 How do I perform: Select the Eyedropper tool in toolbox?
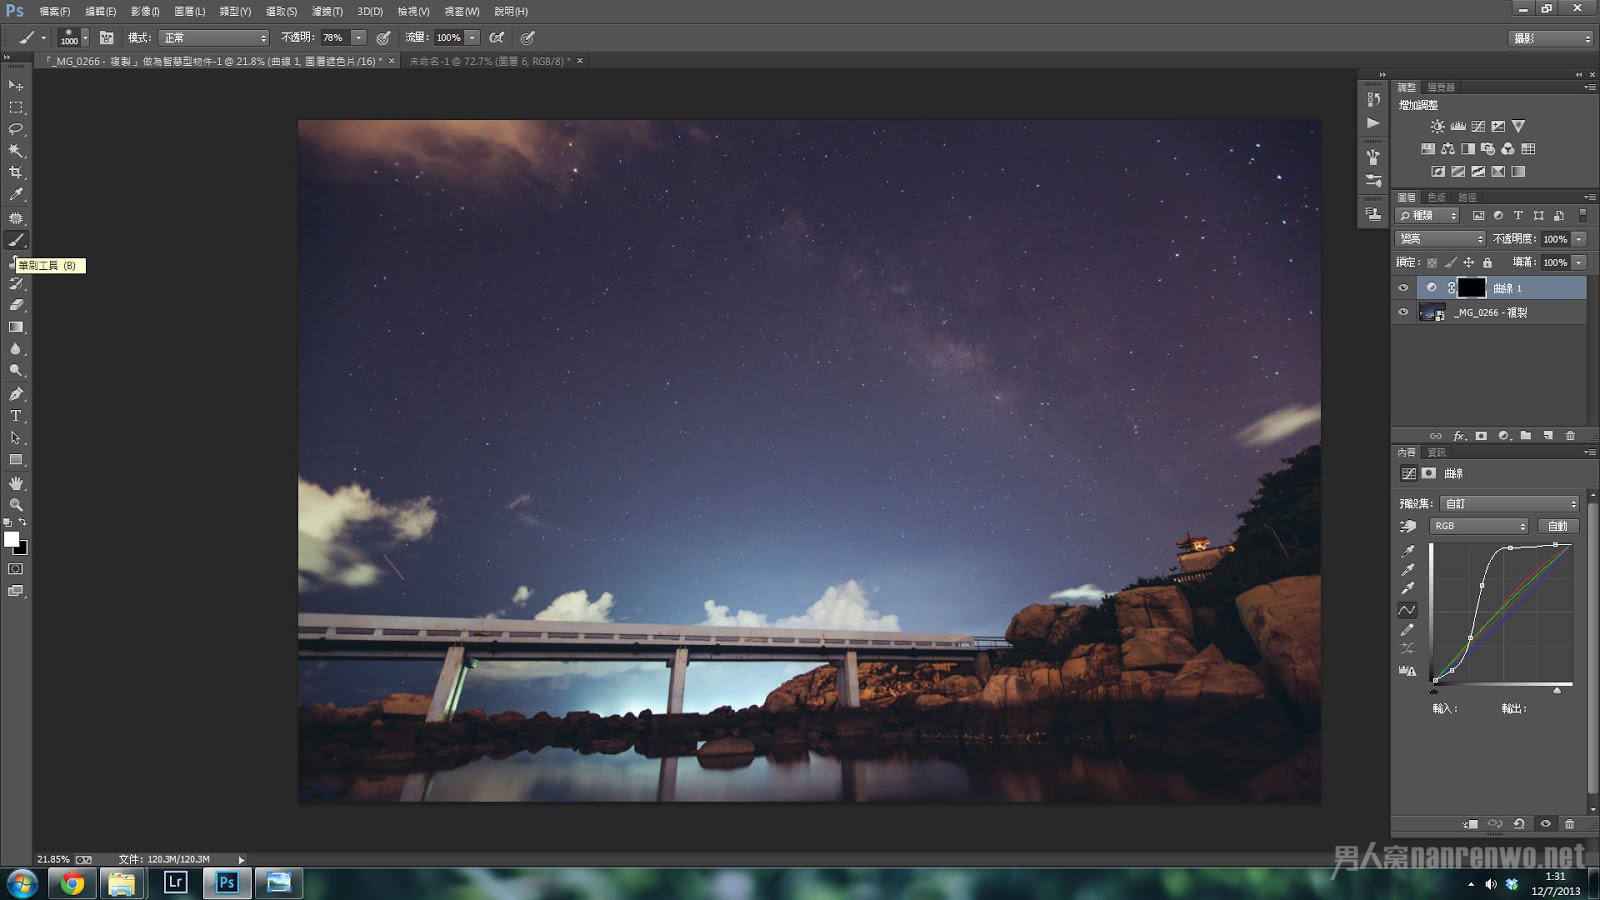coord(16,195)
